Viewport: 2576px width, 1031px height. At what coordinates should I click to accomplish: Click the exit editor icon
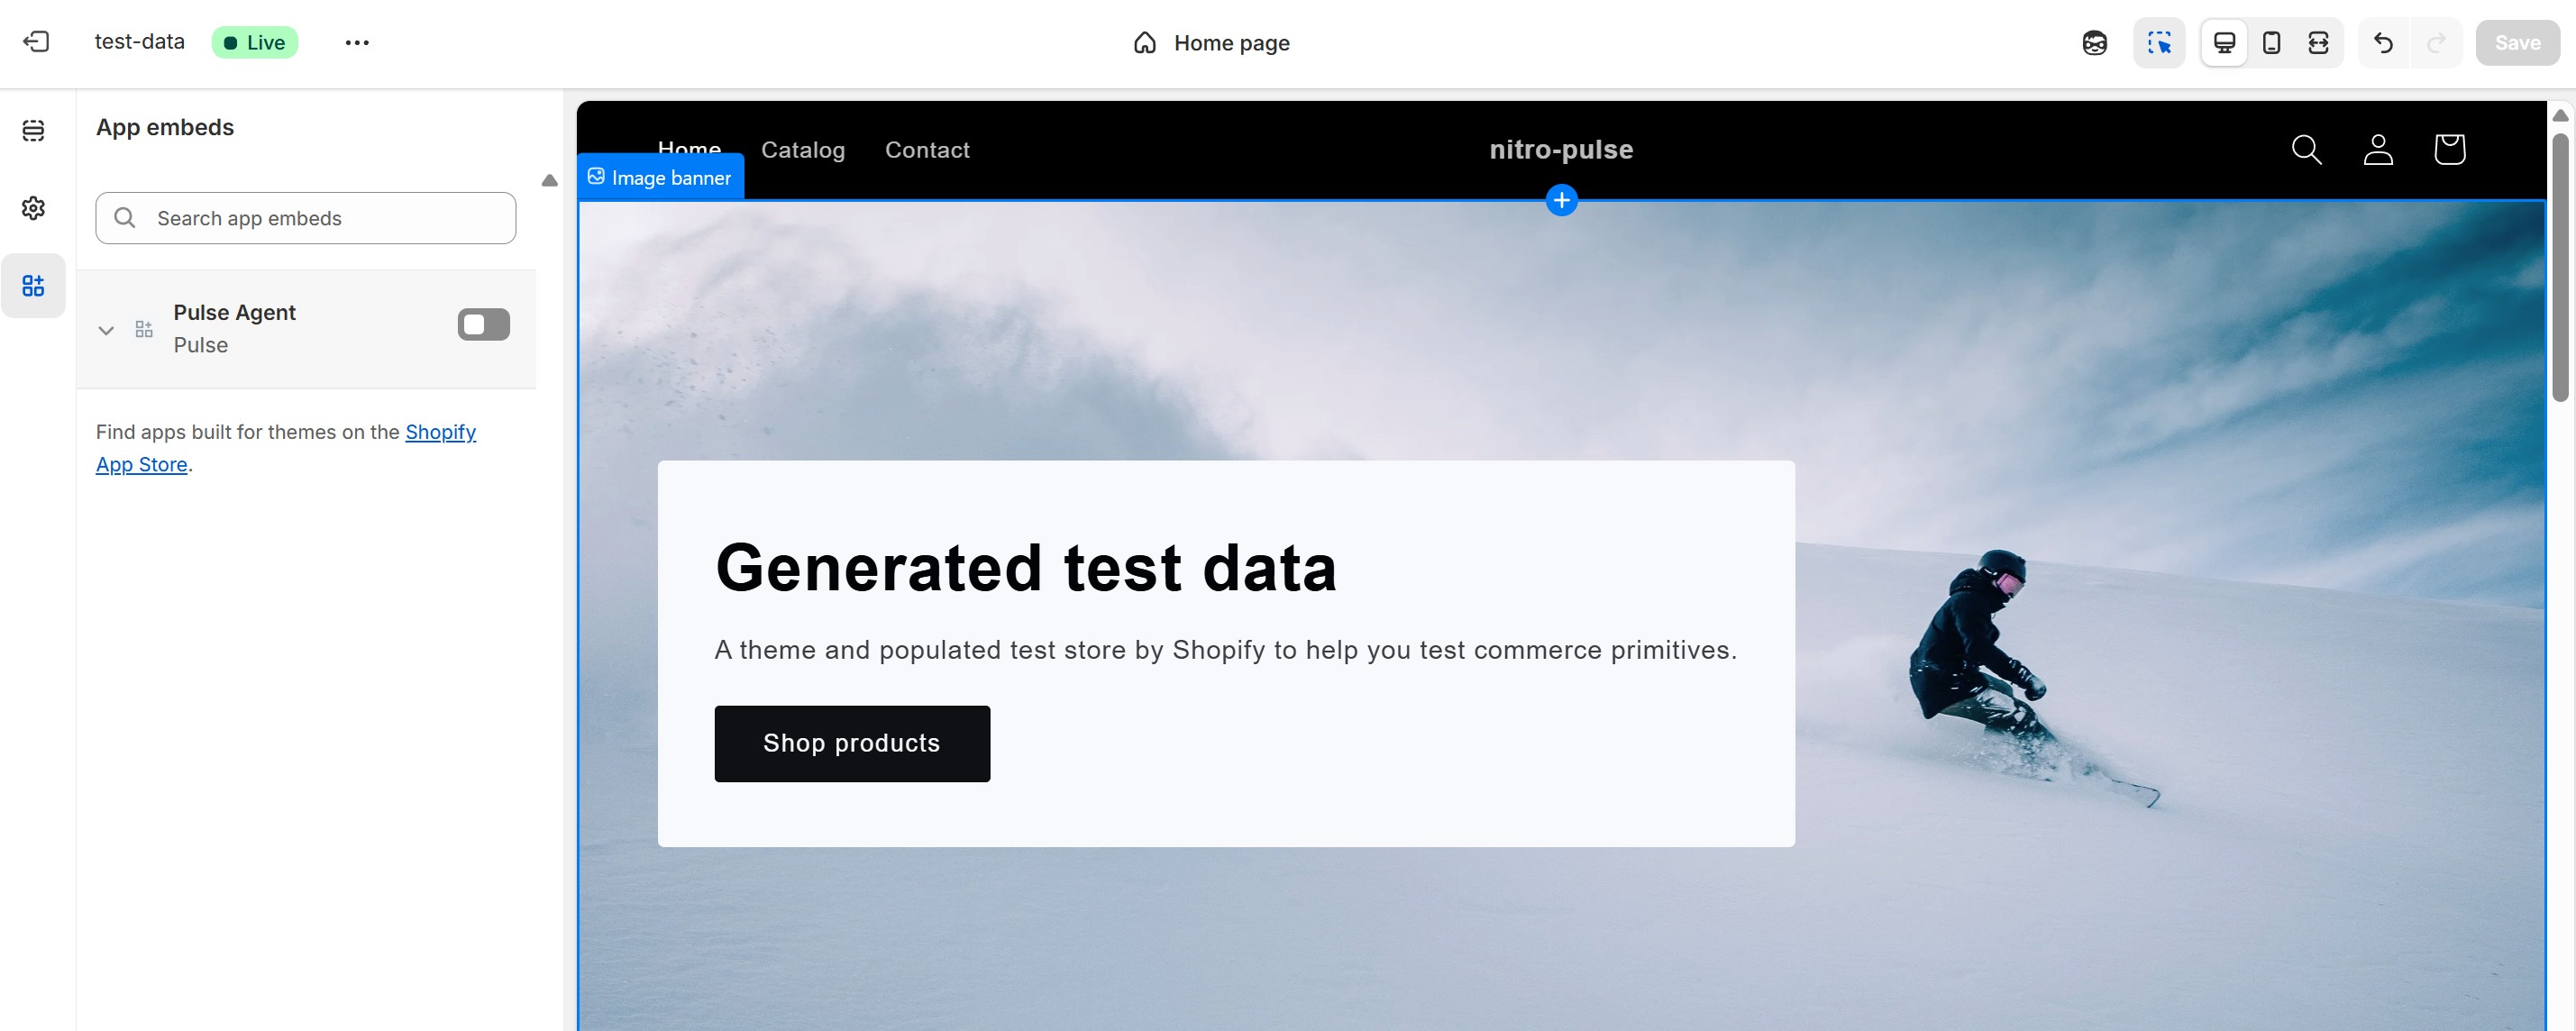pos(36,42)
